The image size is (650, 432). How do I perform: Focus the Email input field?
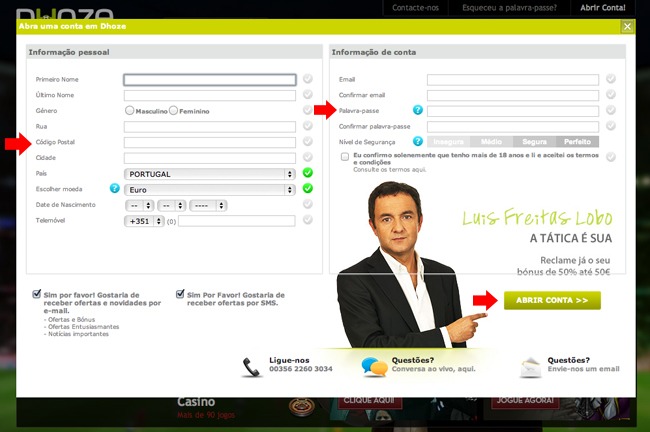tap(513, 80)
